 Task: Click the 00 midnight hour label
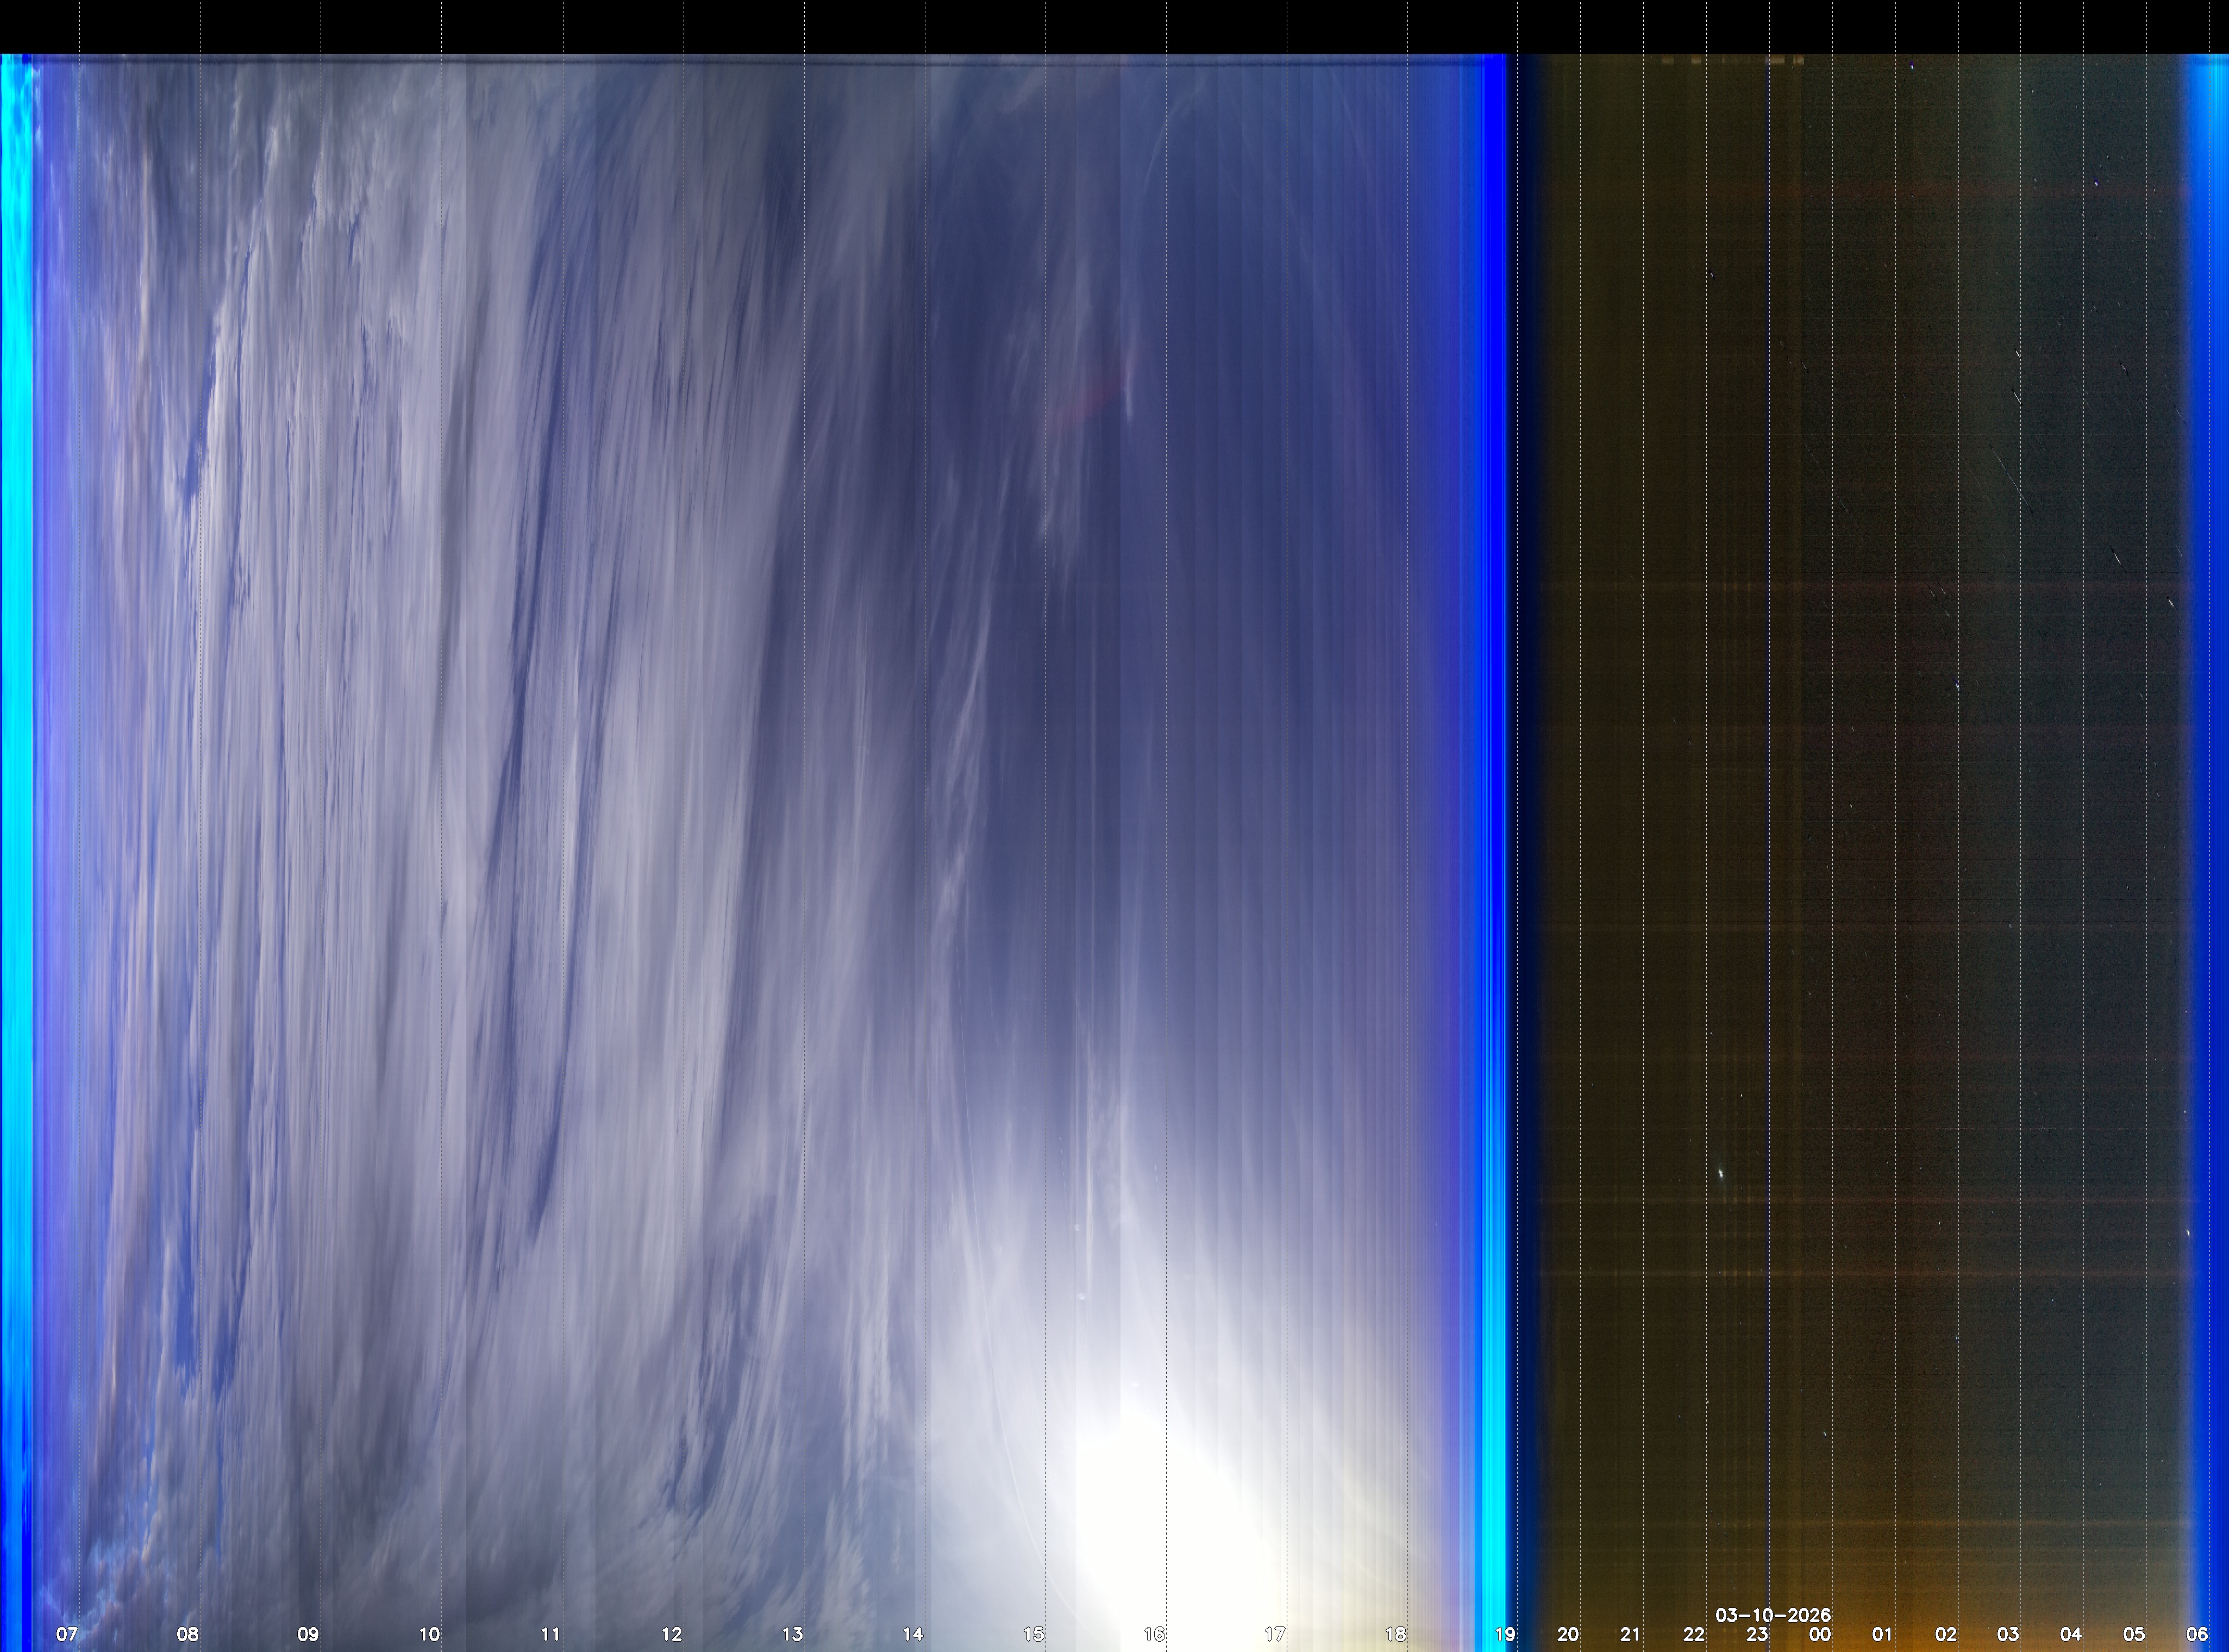click(1820, 1634)
